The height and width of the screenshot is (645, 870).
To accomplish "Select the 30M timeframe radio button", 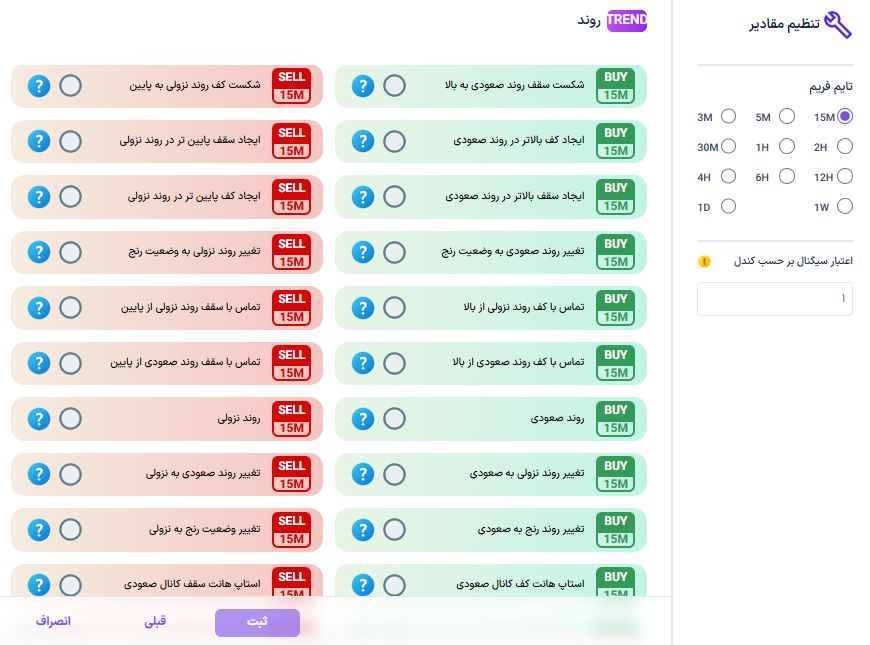I will (728, 147).
